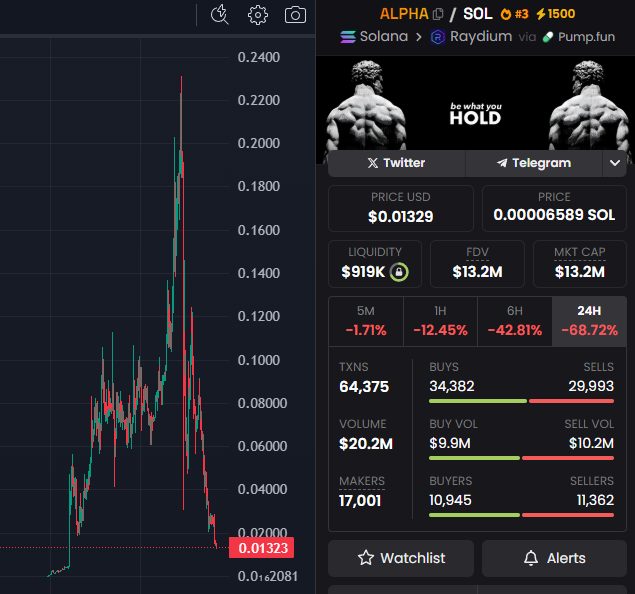This screenshot has height=594, width=635.
Task: Expand more social links chevron
Action: coord(615,163)
